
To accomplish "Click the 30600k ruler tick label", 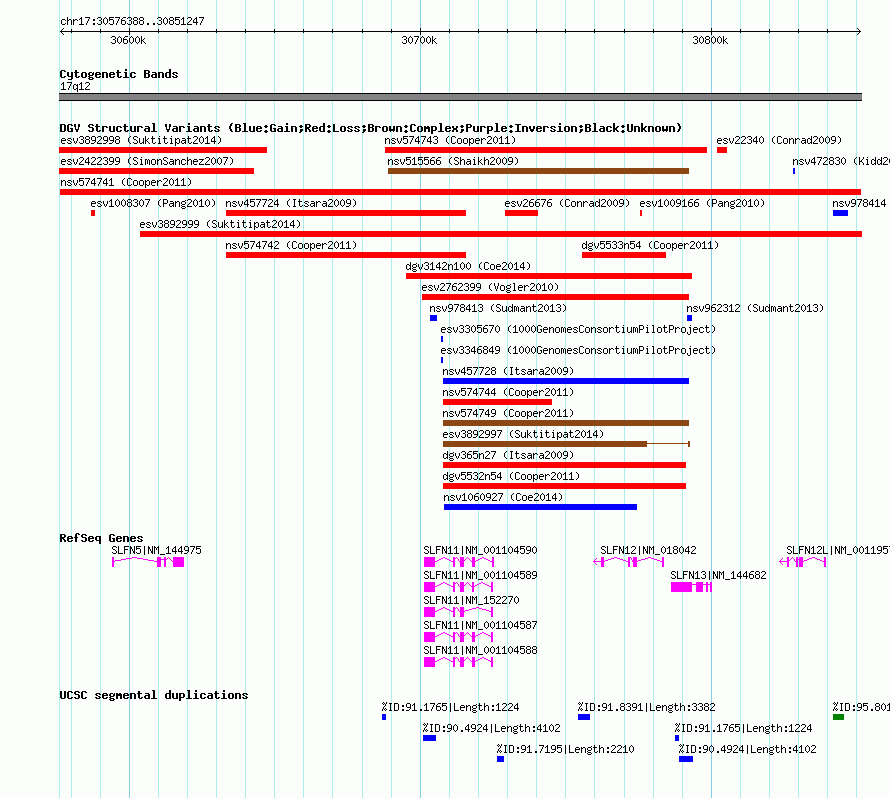I will (128, 40).
